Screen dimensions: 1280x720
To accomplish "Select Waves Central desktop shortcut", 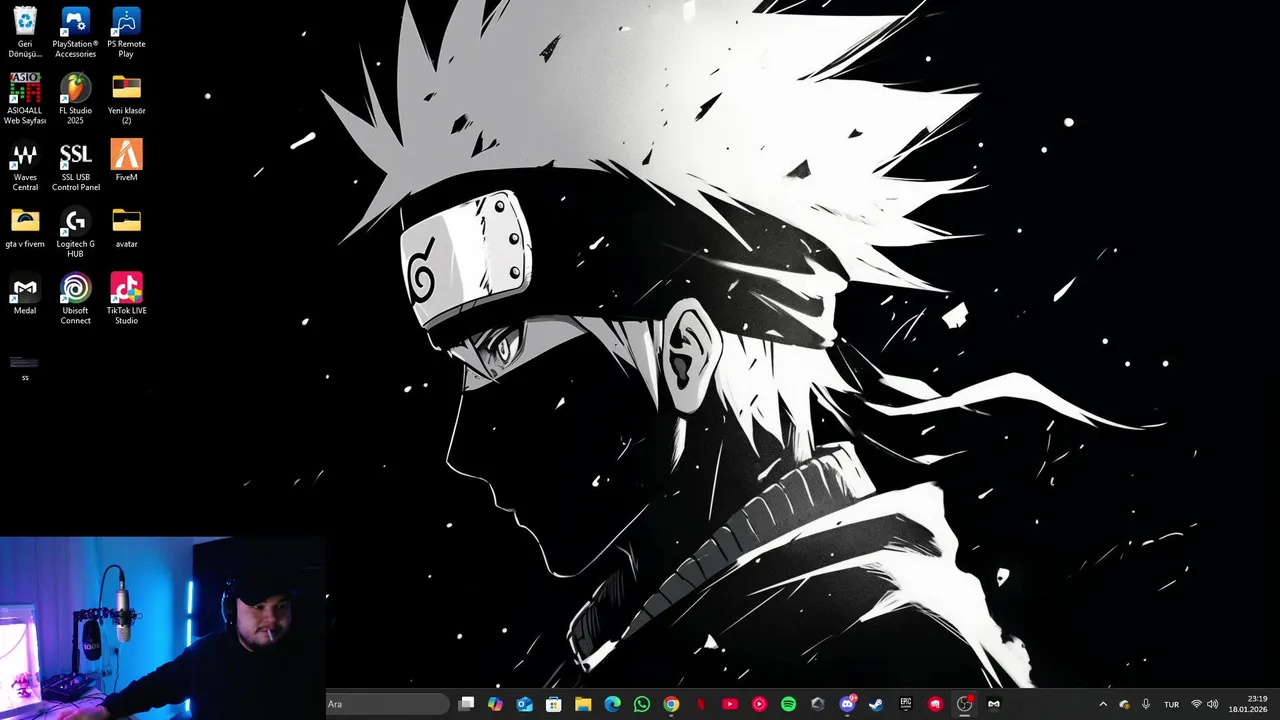I will pos(25,166).
